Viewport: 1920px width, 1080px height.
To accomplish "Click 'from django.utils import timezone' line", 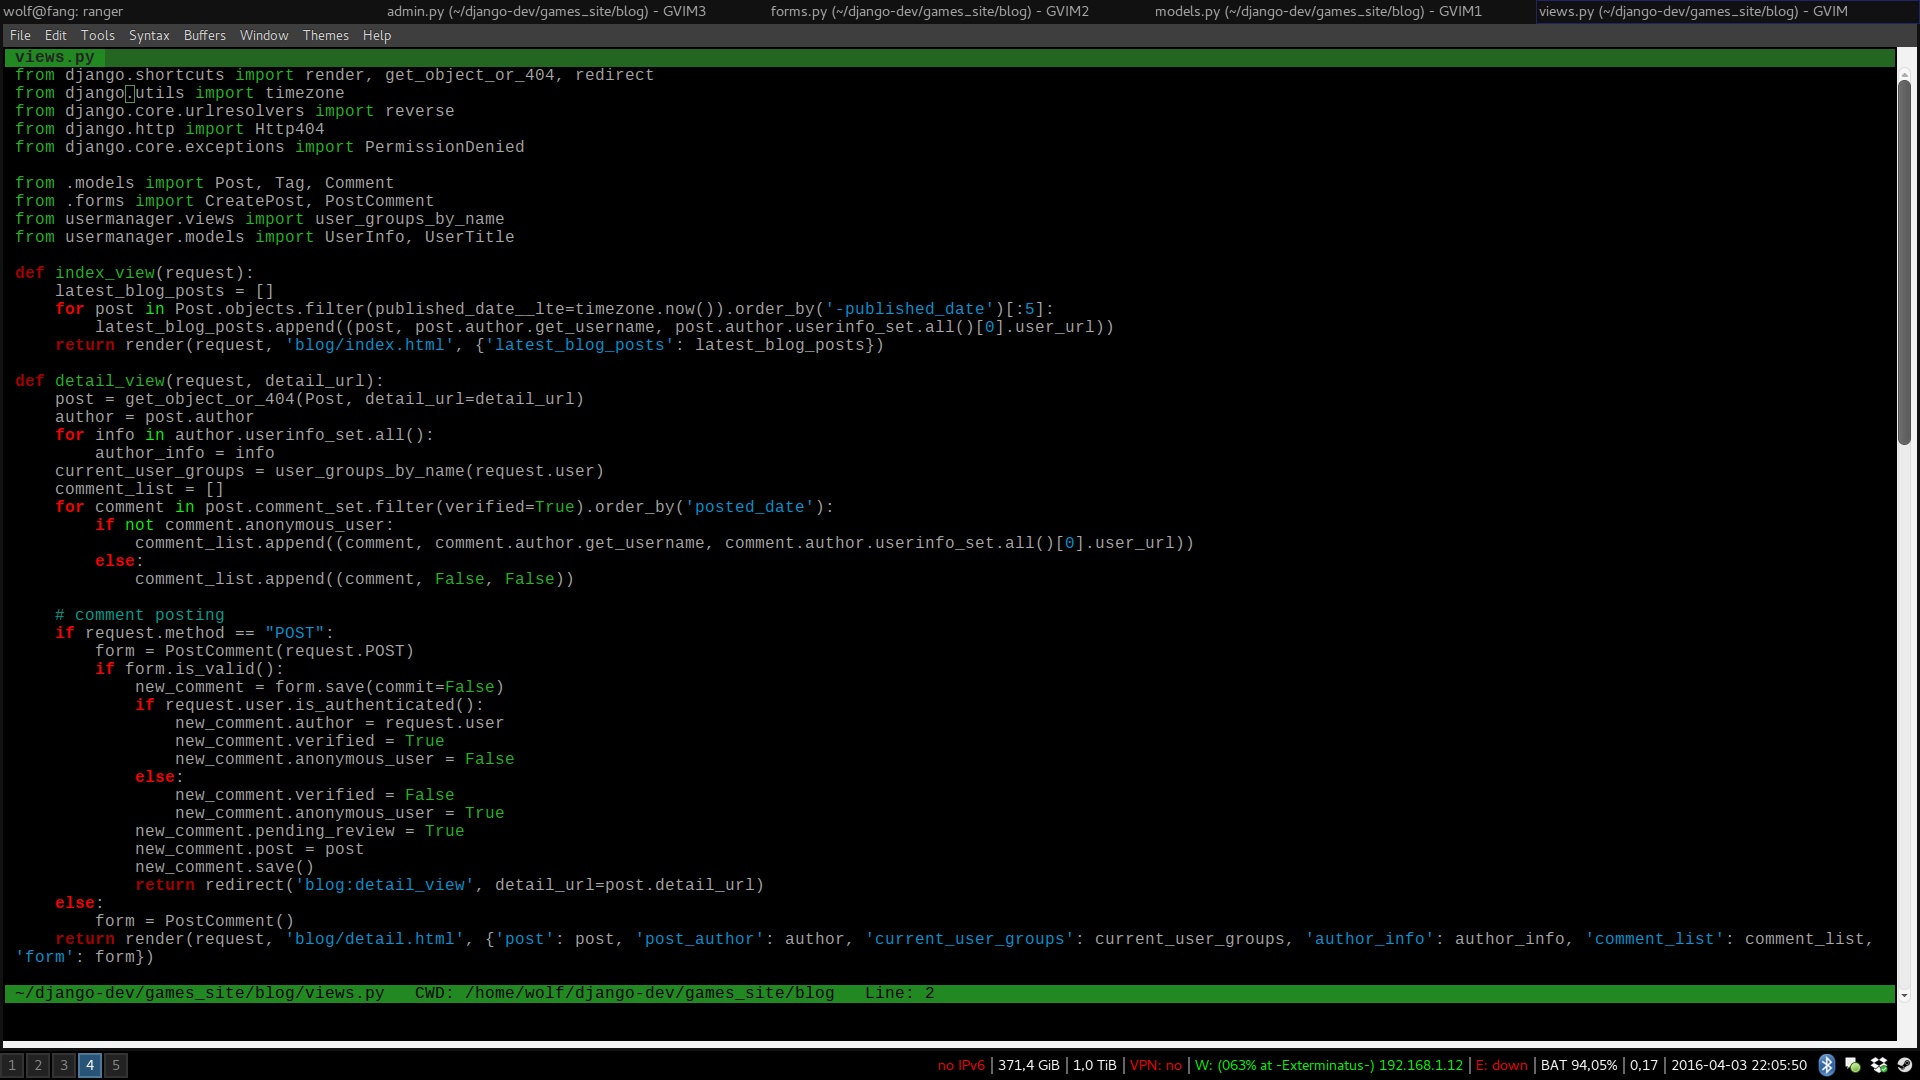I will tap(179, 93).
